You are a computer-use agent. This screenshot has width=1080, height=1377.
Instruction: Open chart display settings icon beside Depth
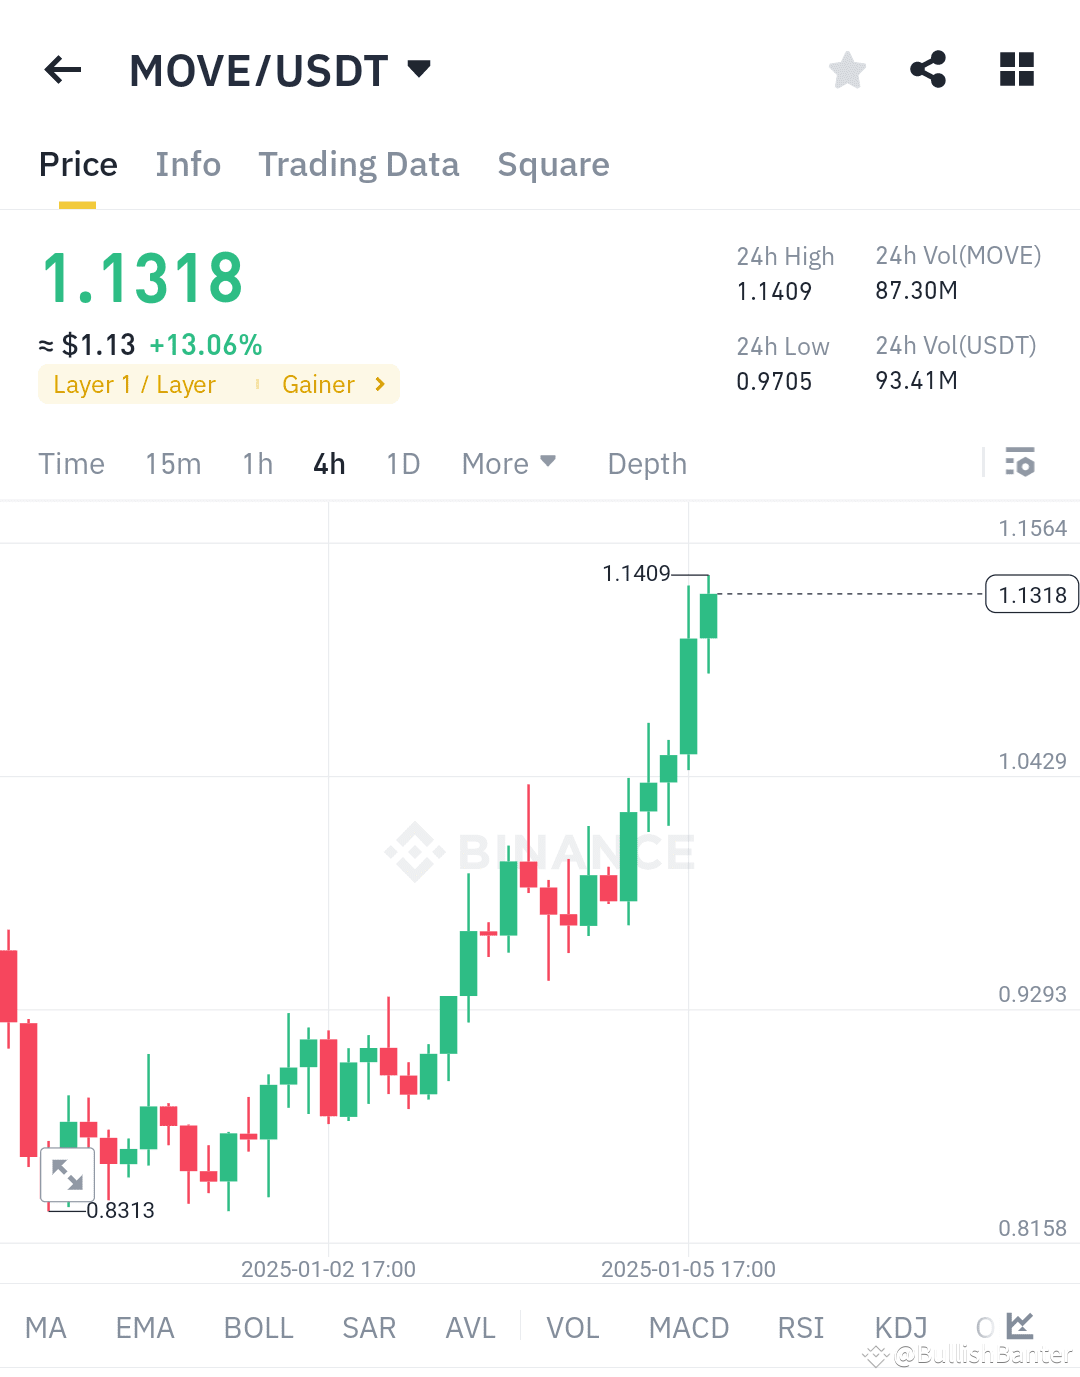(1021, 463)
